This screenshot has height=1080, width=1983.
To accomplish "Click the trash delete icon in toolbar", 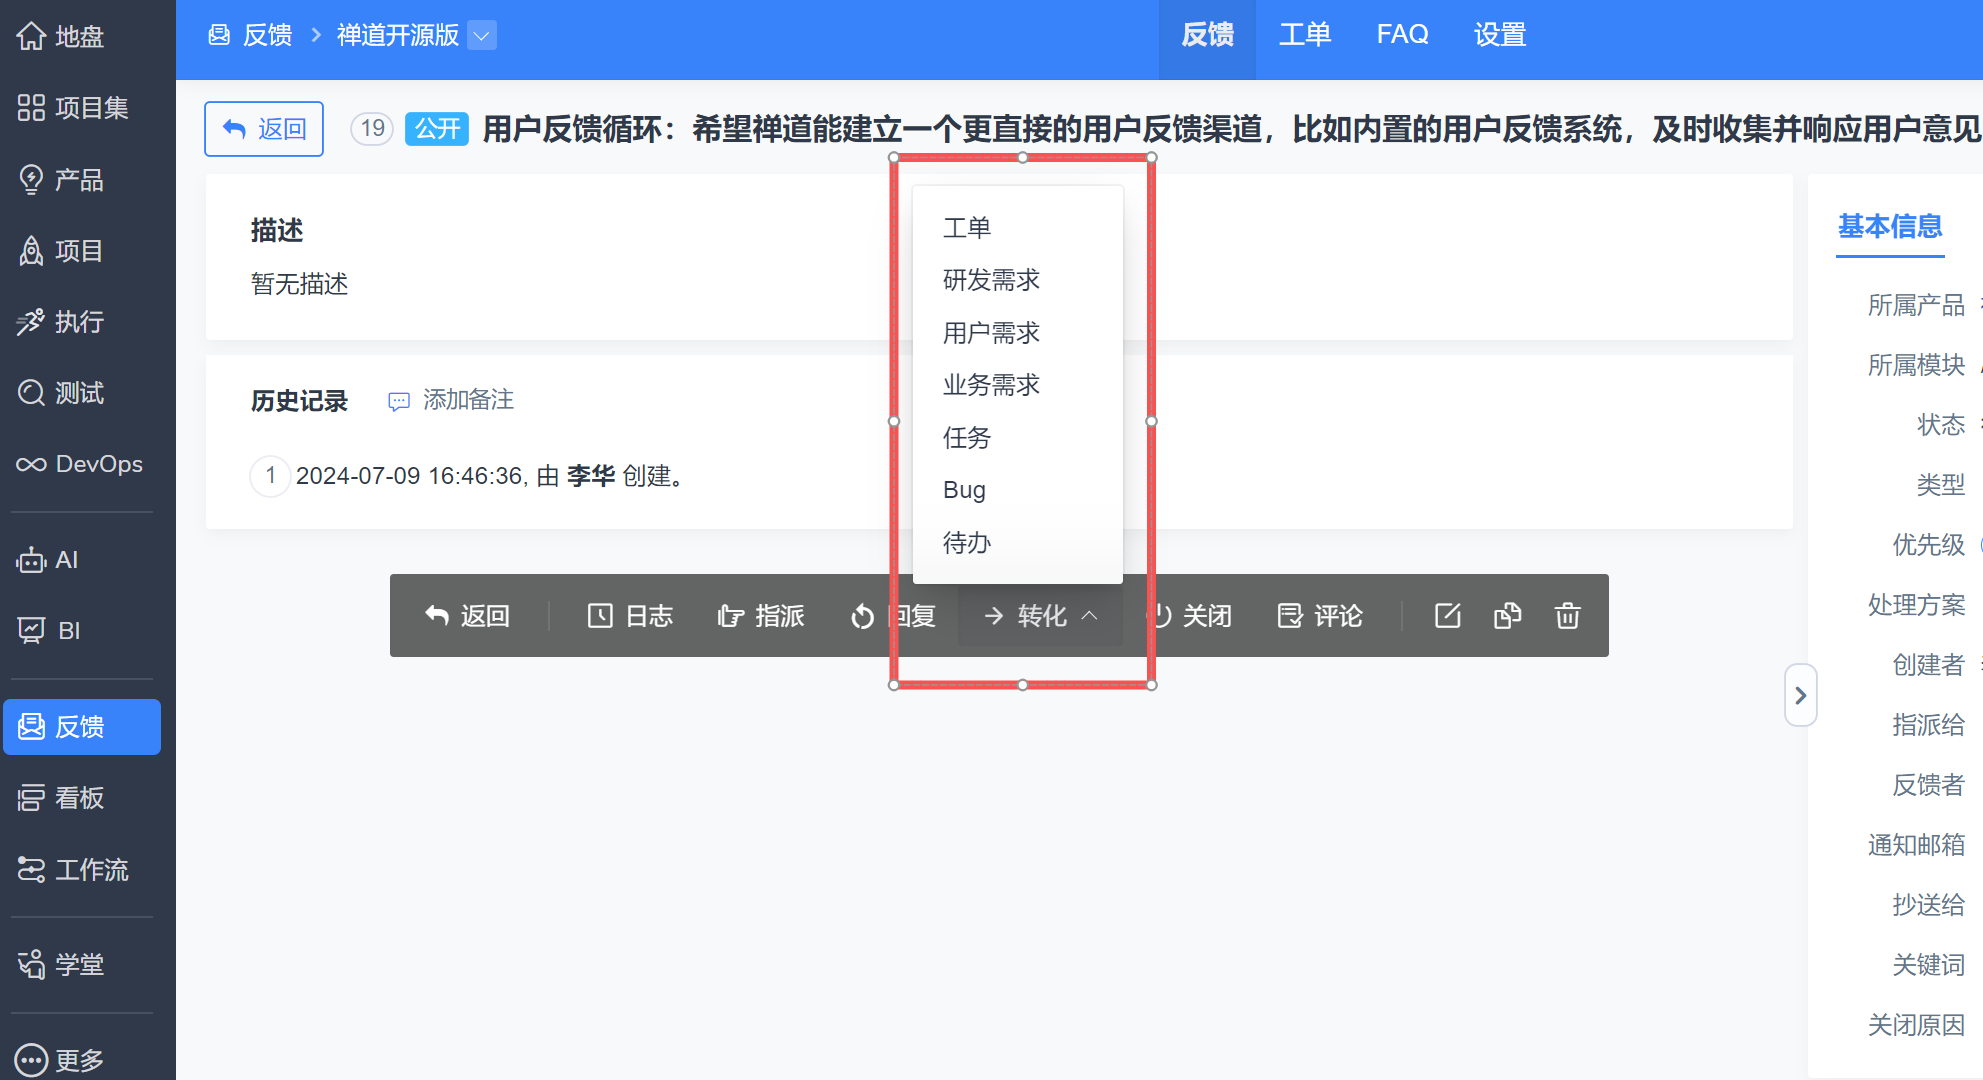I will click(x=1567, y=616).
